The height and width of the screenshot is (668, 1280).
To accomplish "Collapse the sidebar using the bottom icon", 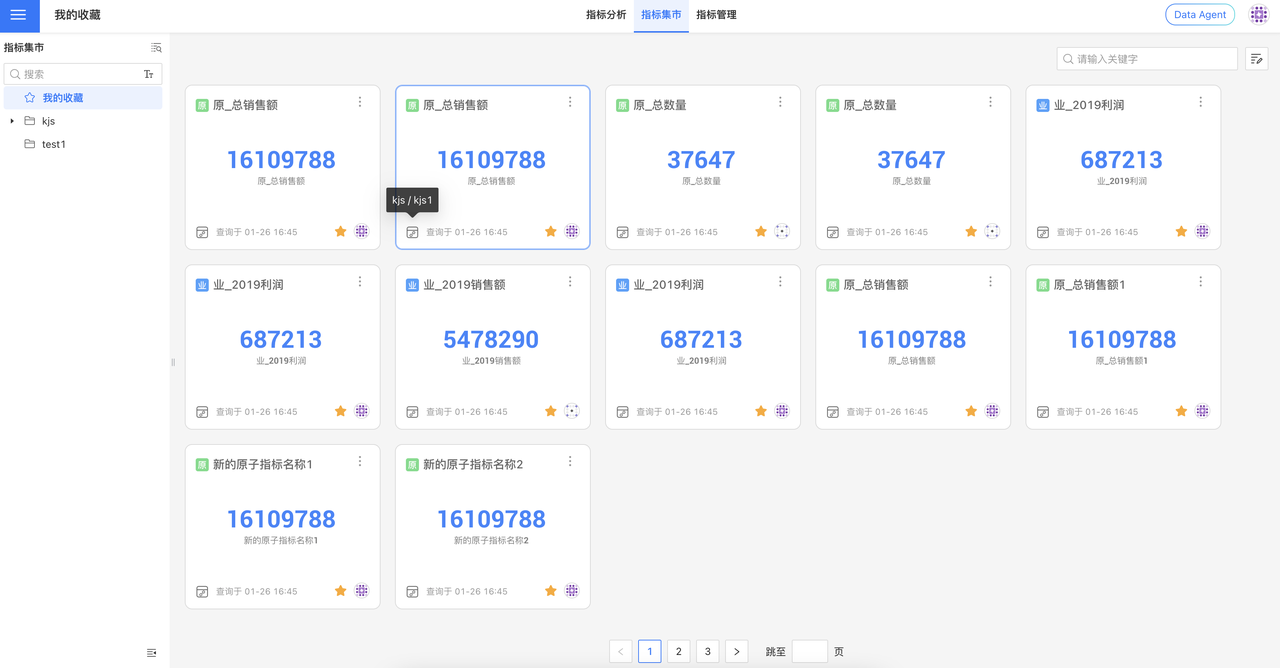I will 152,652.
